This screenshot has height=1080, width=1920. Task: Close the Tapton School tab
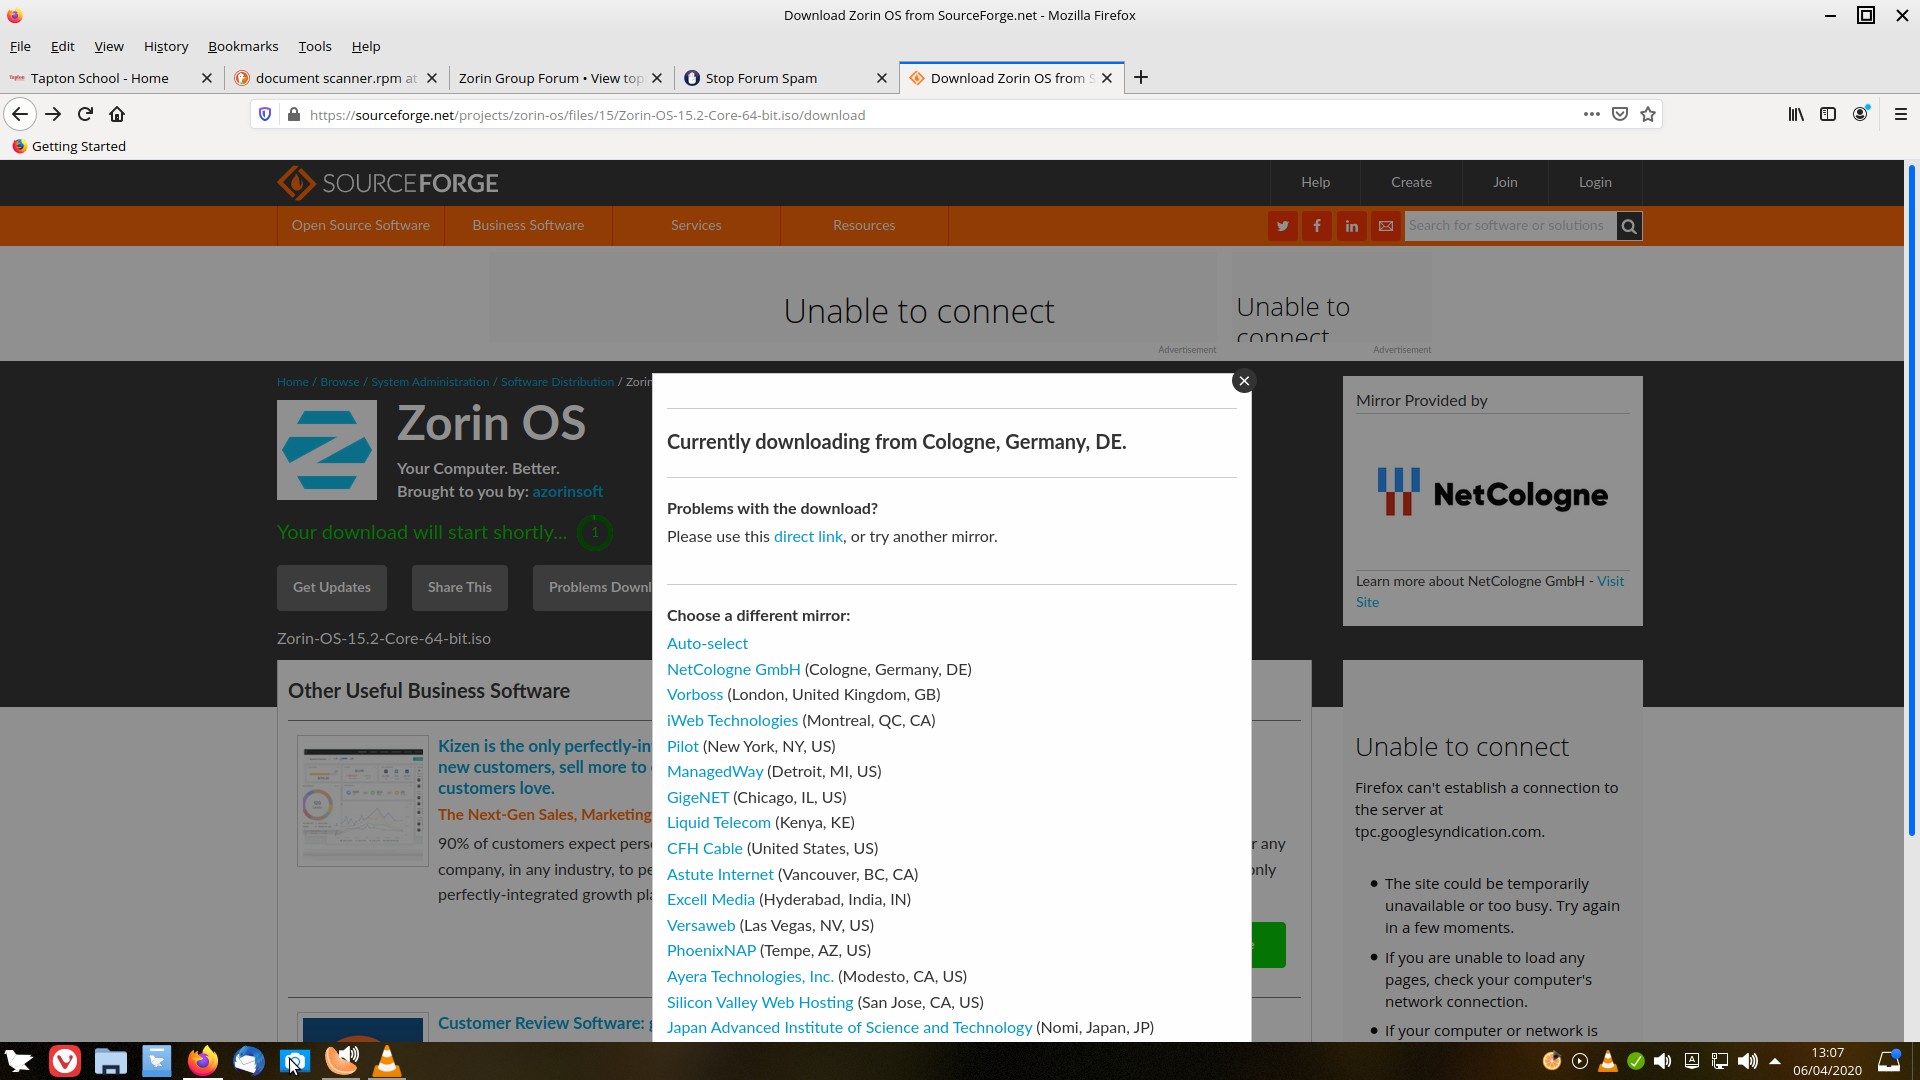(x=207, y=78)
